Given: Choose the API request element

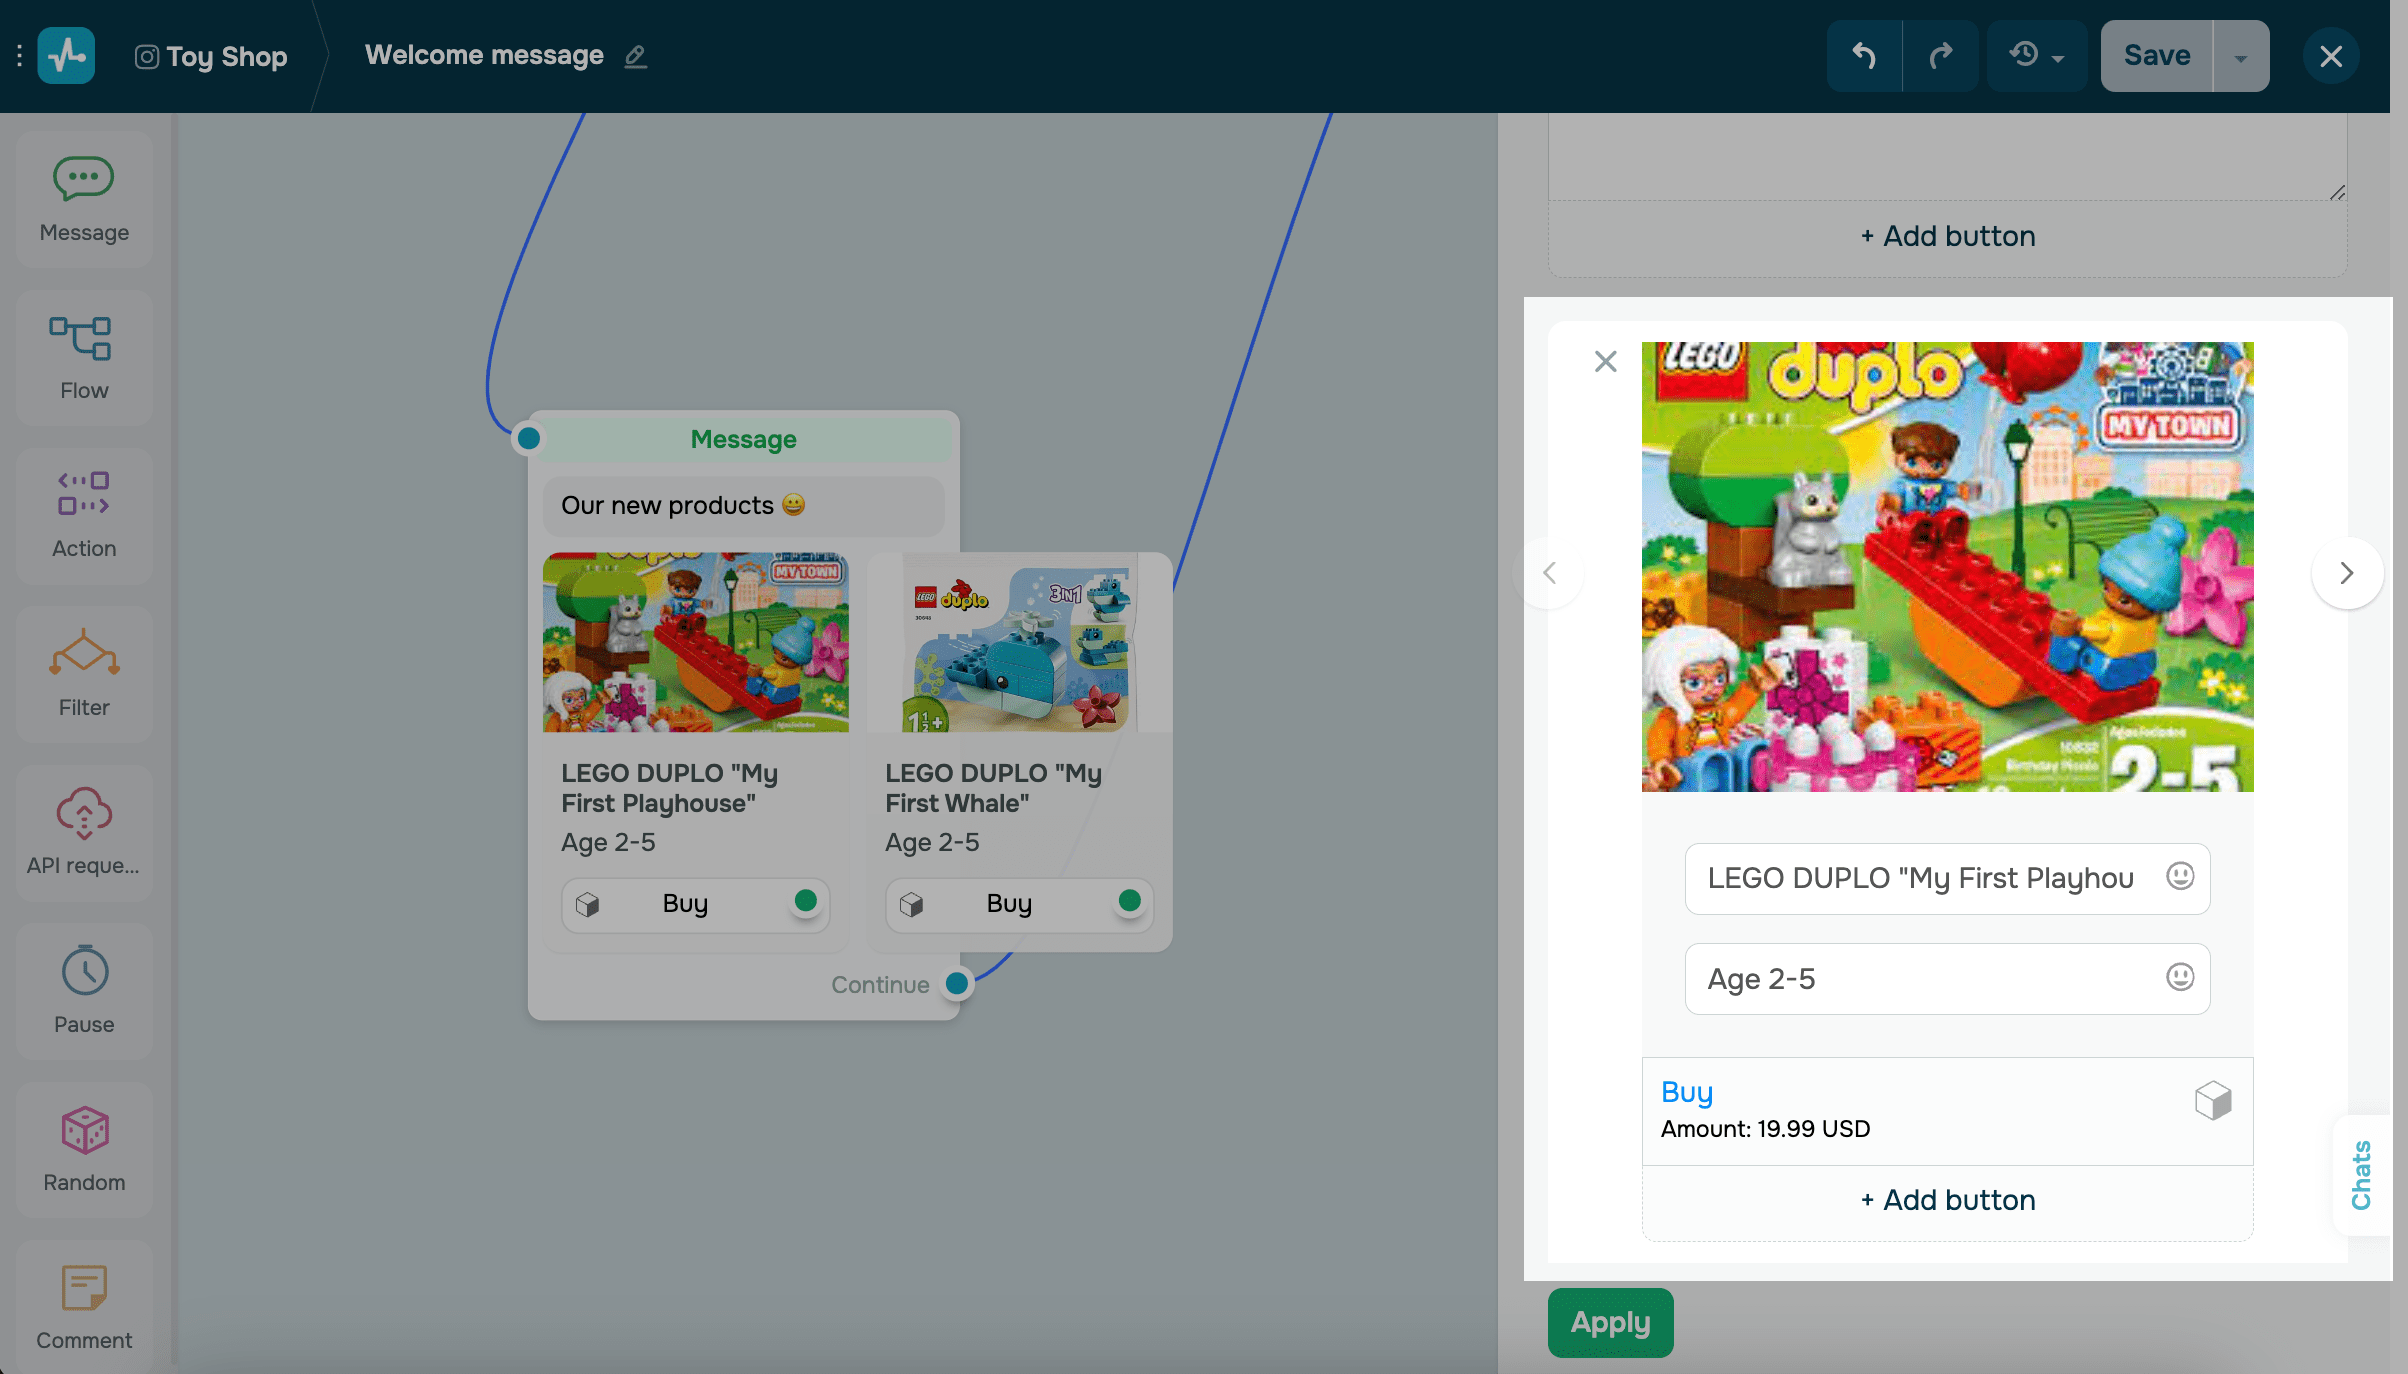Looking at the screenshot, I should (84, 832).
